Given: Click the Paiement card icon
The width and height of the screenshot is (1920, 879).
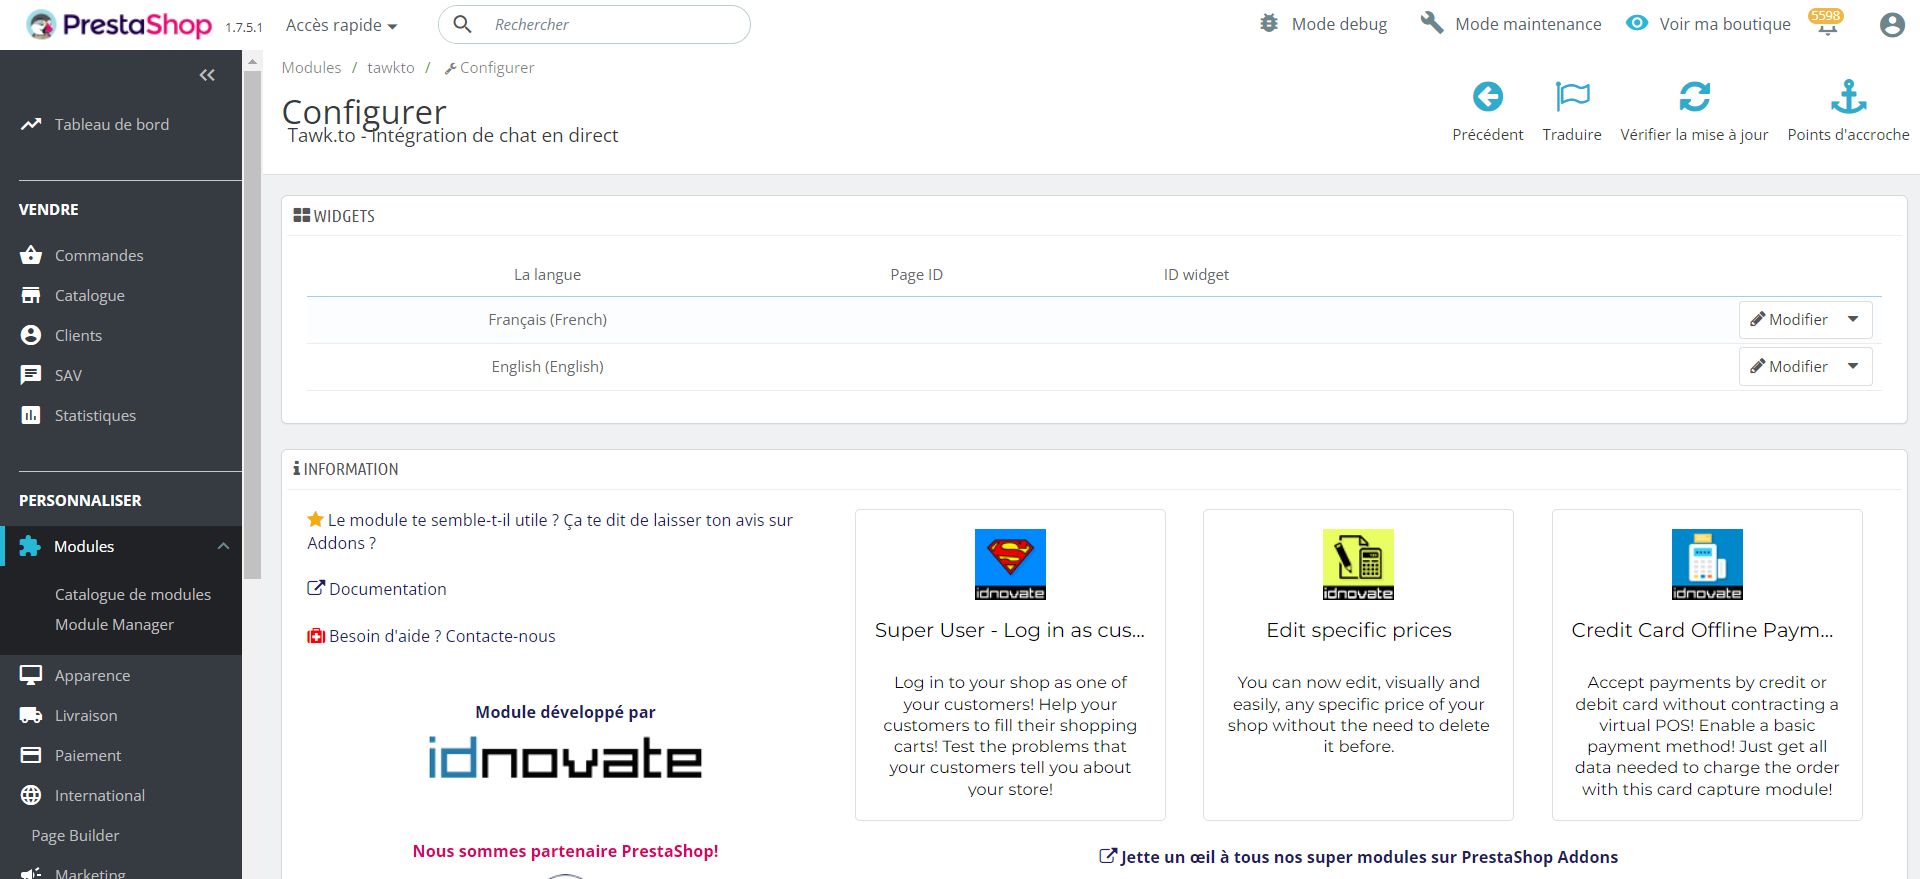Looking at the screenshot, I should 31,755.
